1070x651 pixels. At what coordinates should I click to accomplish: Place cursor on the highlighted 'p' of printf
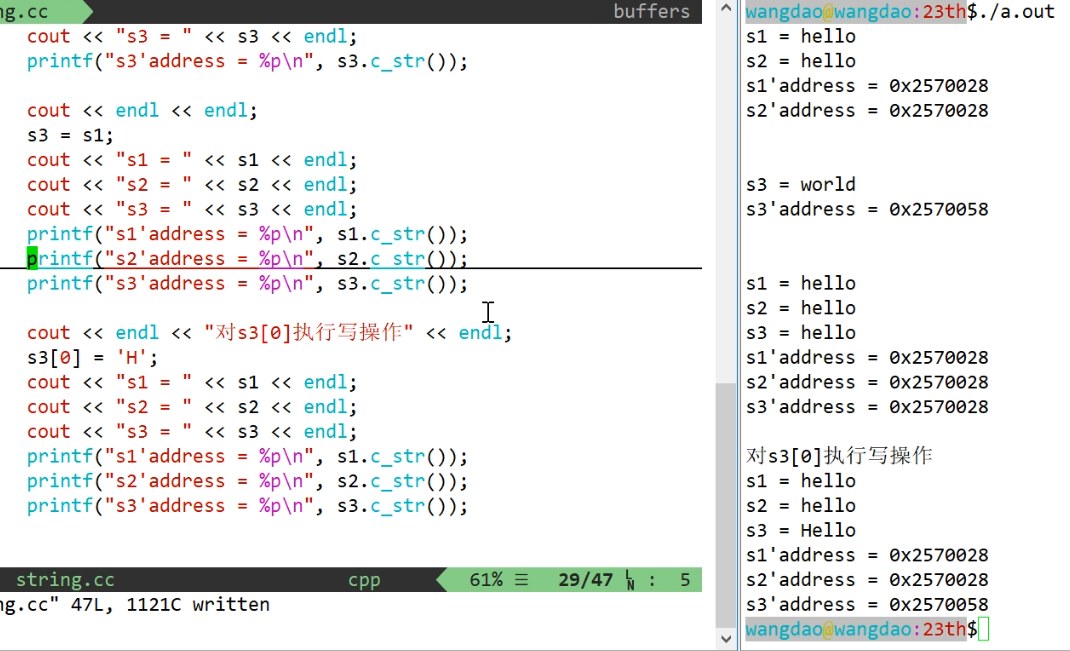point(32,259)
